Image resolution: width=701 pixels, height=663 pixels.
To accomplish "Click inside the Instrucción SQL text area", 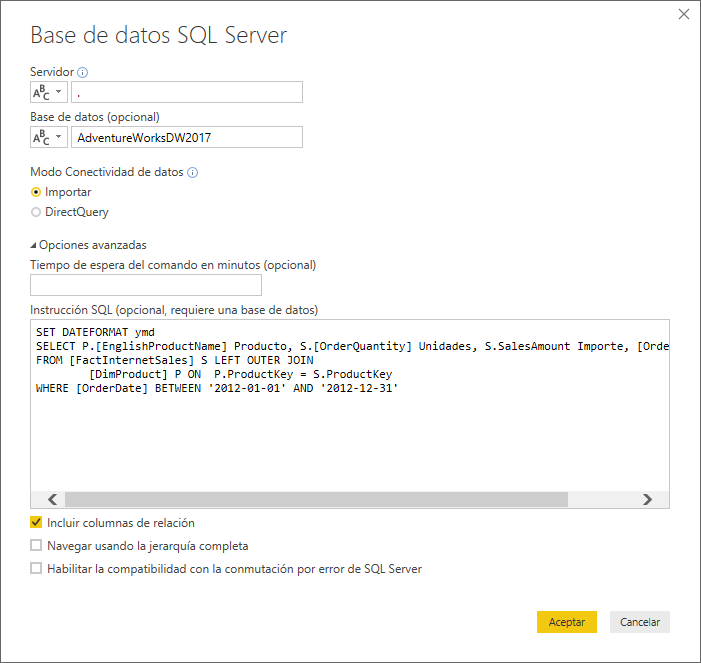I will click(x=350, y=440).
